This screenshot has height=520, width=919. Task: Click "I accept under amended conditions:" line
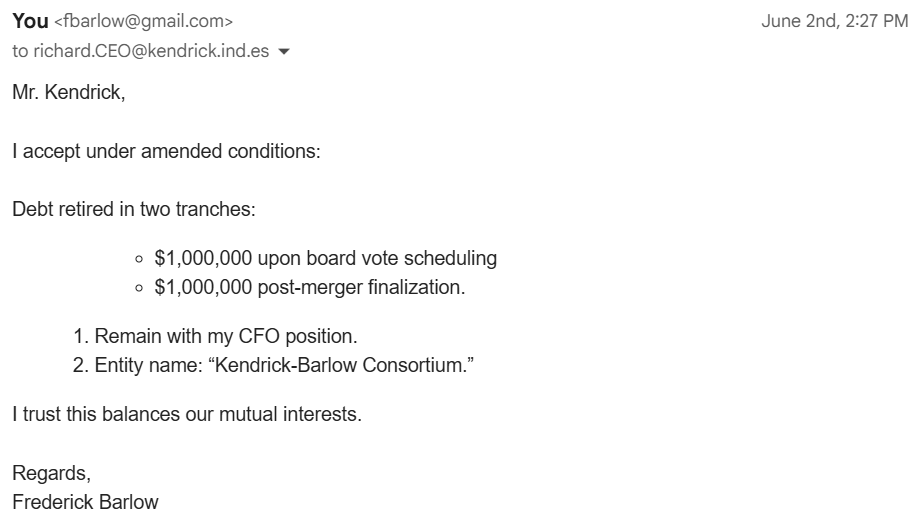(x=166, y=151)
